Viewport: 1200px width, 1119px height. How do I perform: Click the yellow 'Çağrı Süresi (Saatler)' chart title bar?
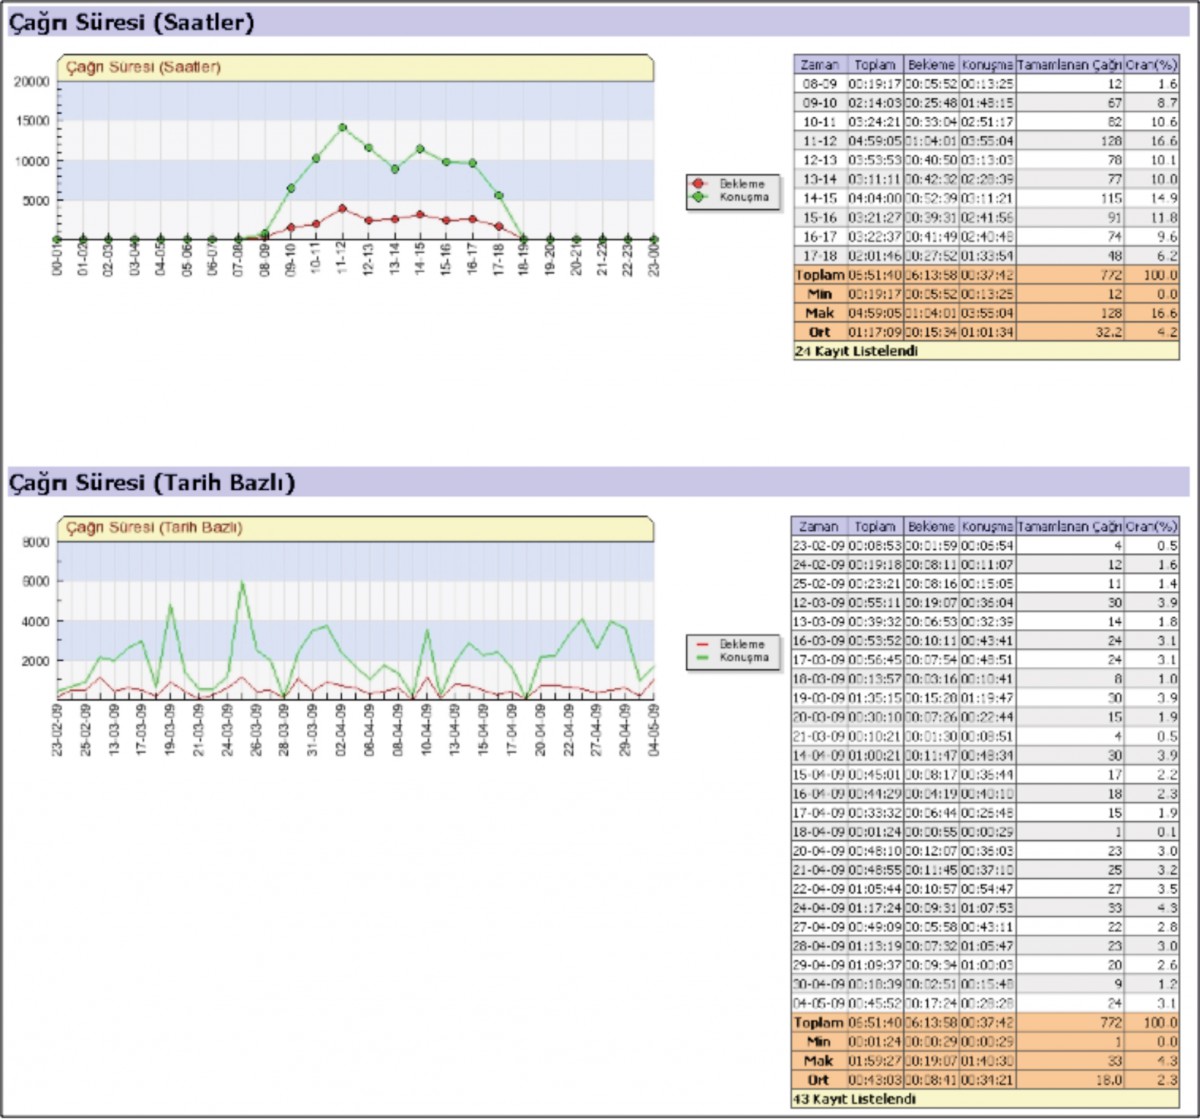pyautogui.click(x=355, y=68)
